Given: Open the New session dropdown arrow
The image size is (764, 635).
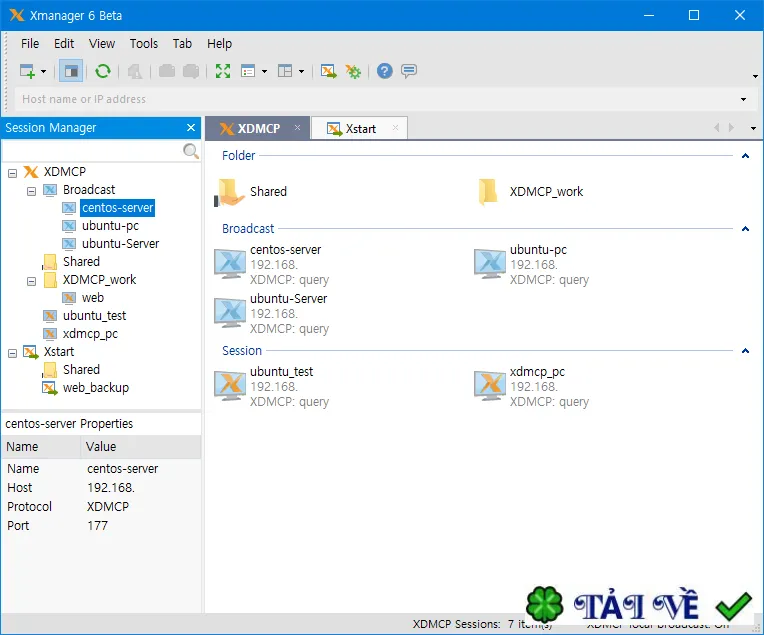Looking at the screenshot, I should (43, 72).
